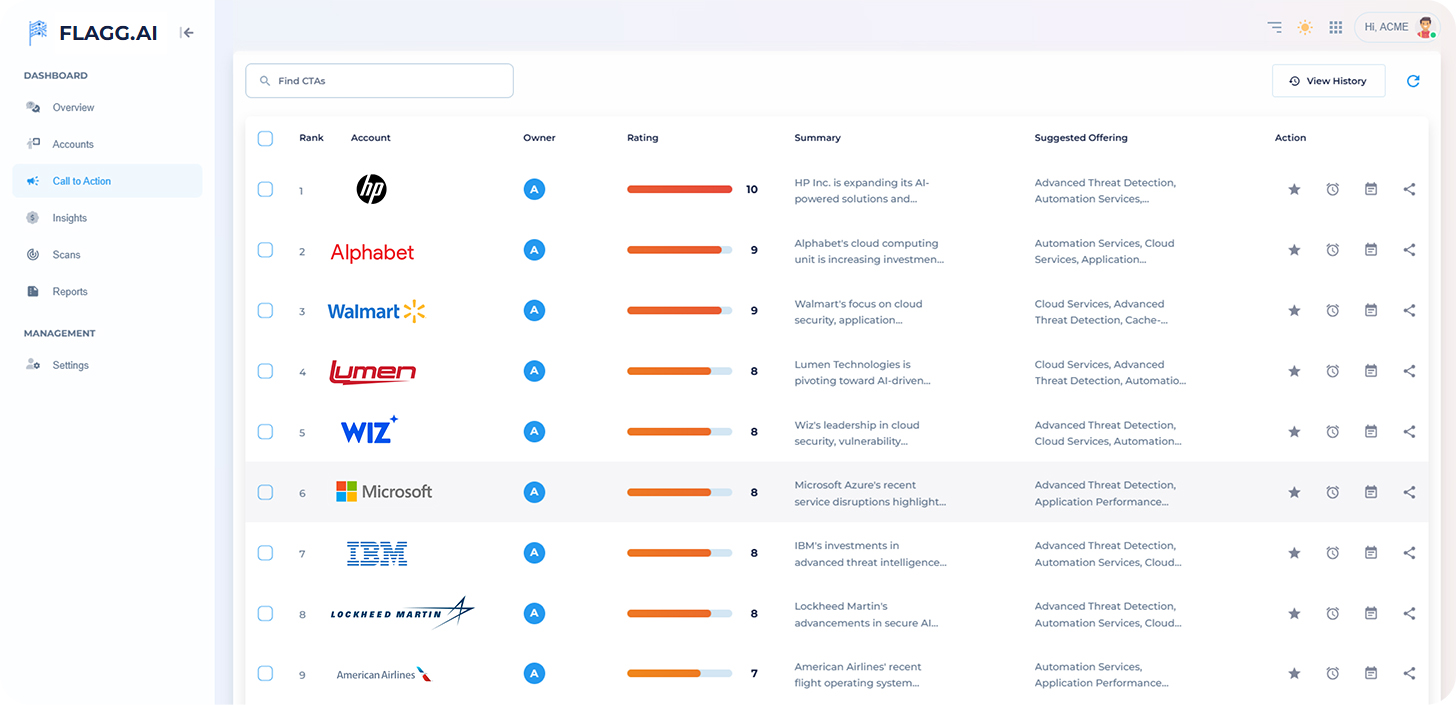This screenshot has height=705, width=1456.
Task: Open calendar for Microsoft row
Action: (1371, 492)
